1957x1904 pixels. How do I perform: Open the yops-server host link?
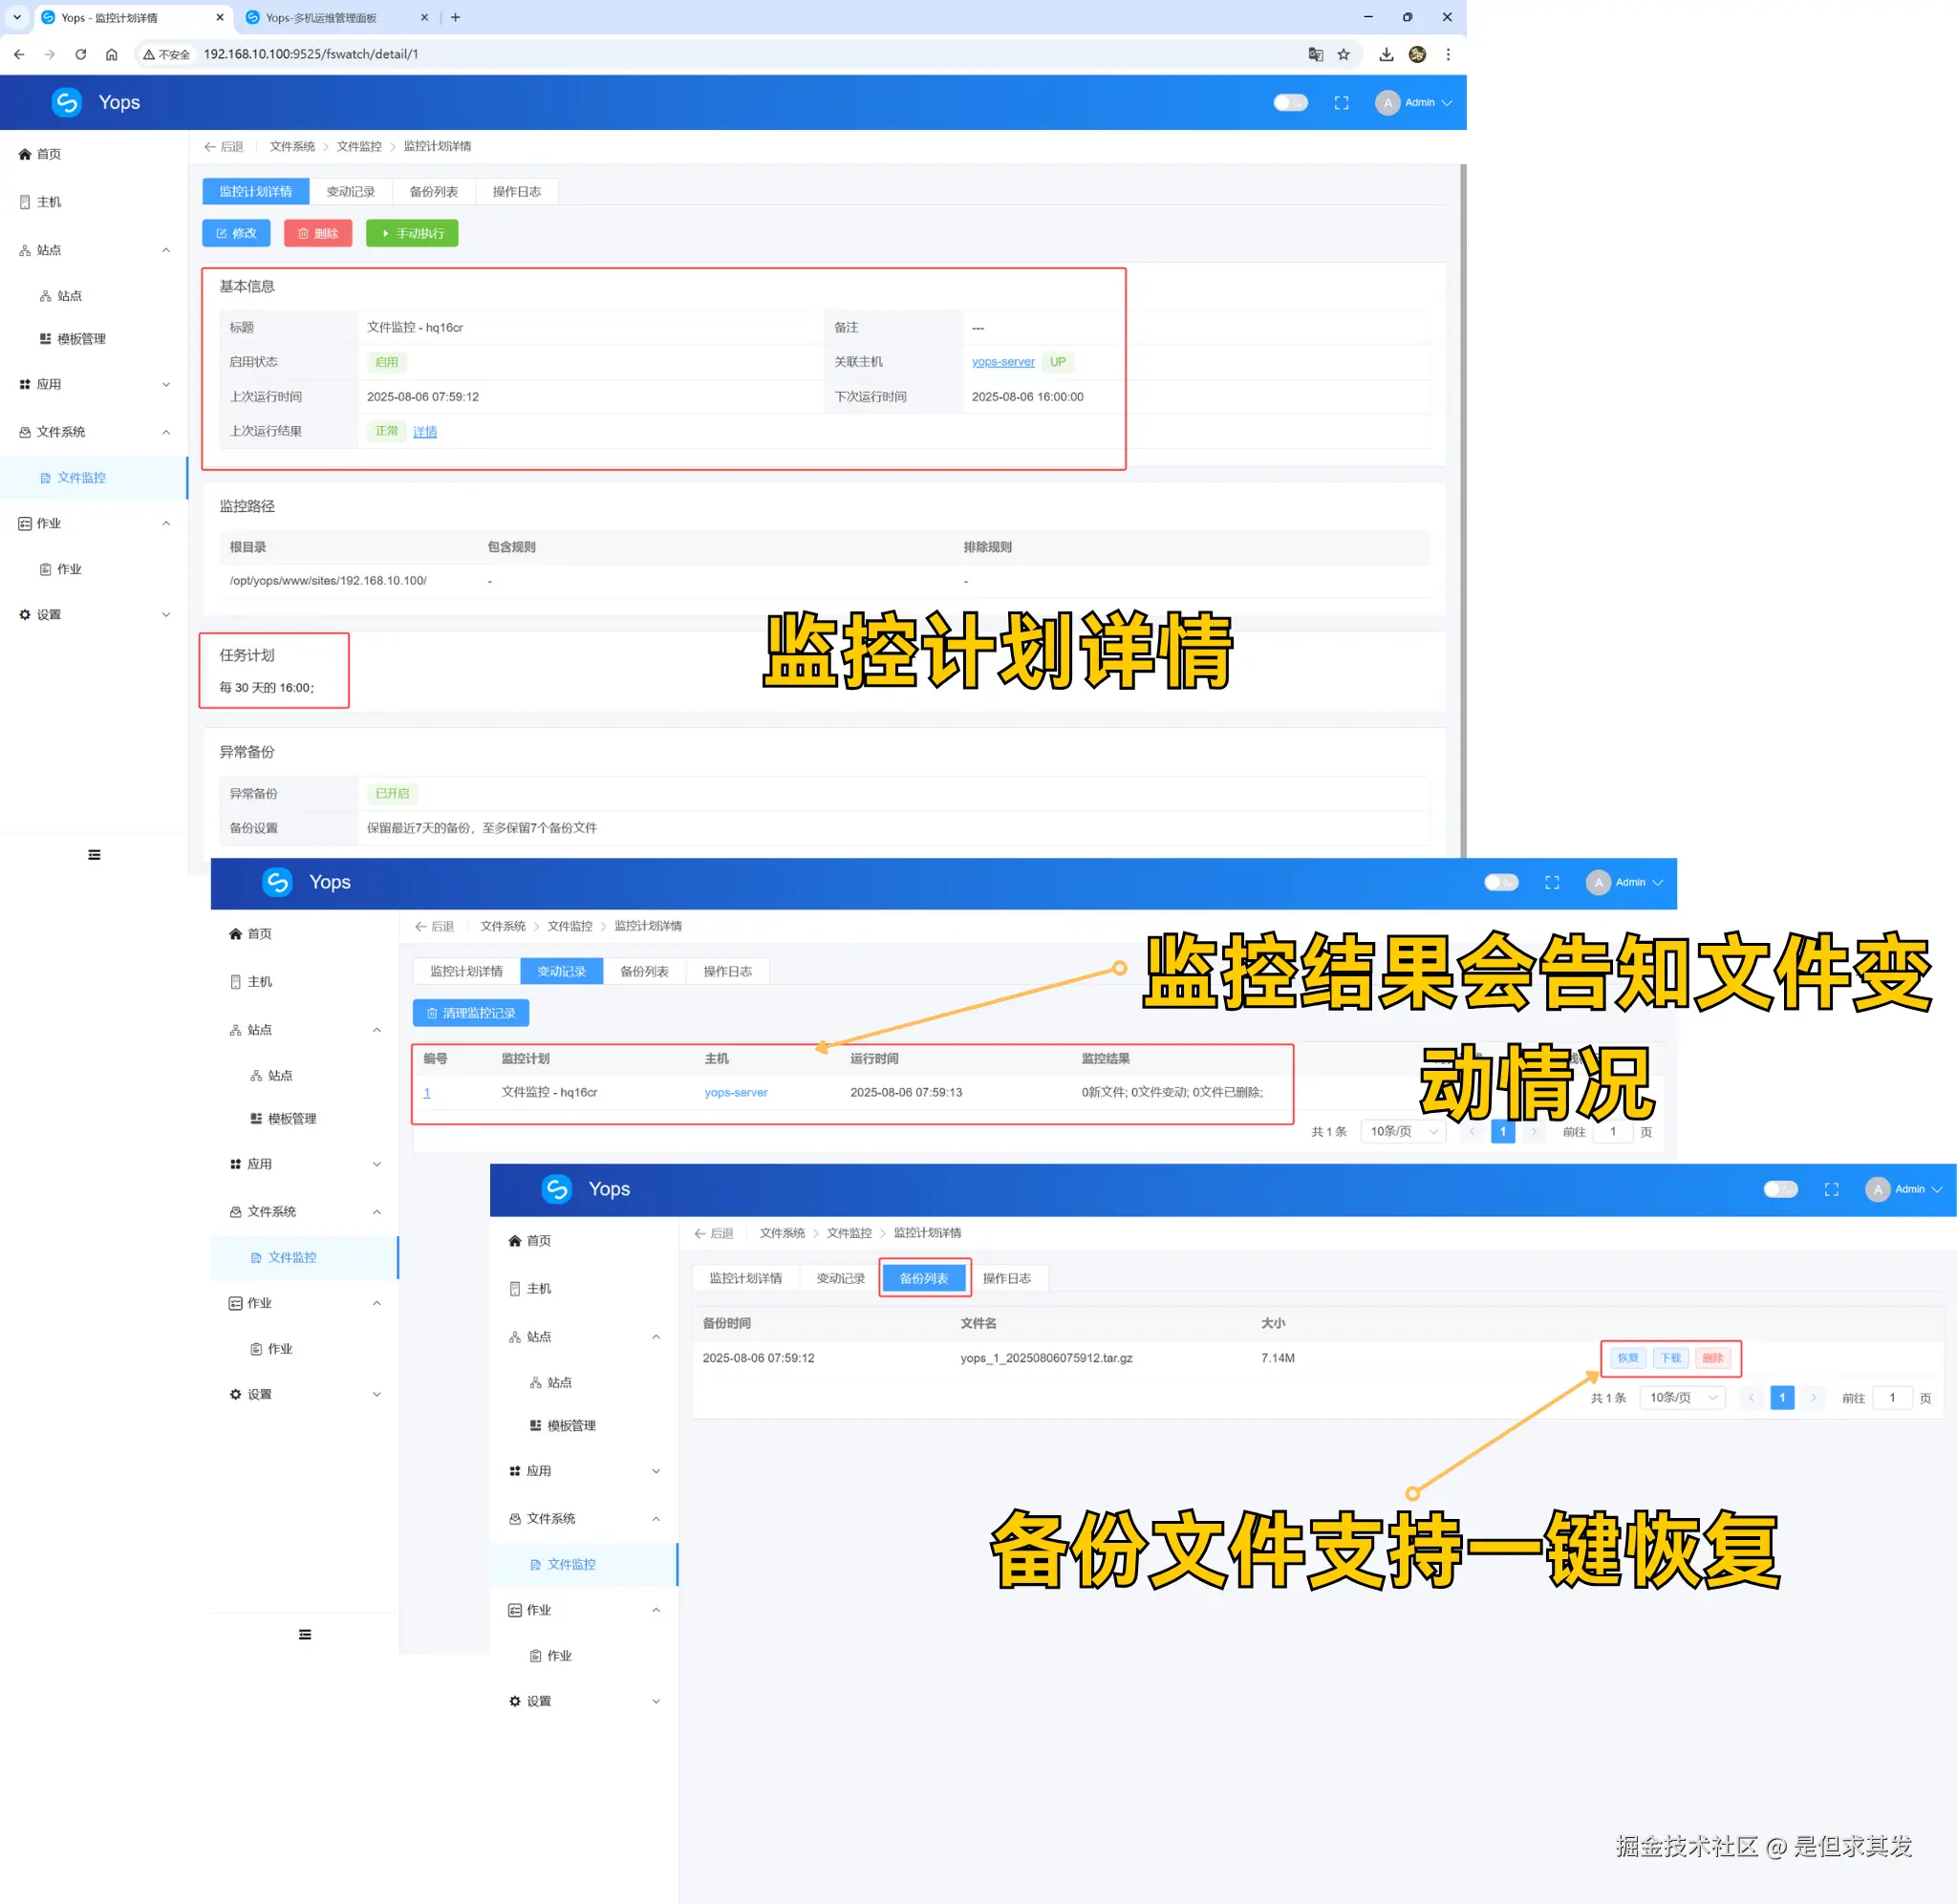coord(1002,362)
